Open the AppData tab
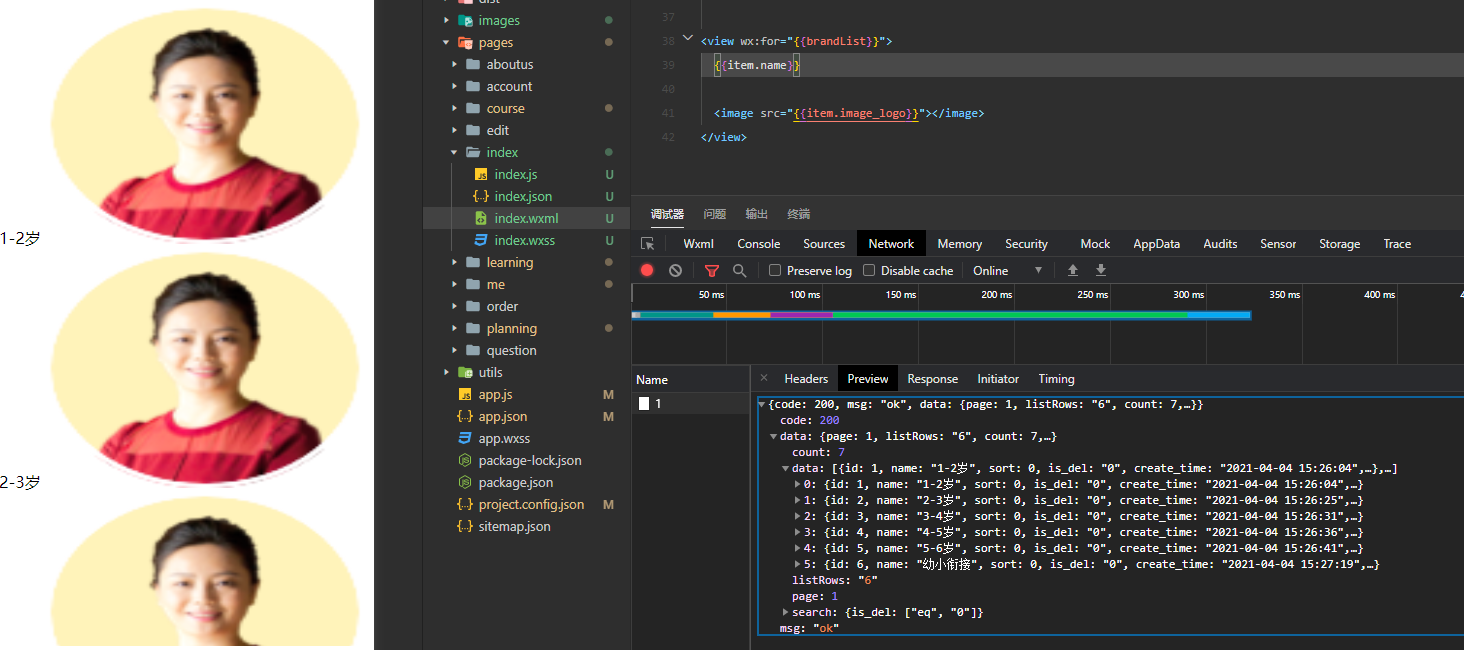The width and height of the screenshot is (1464, 650). click(x=1156, y=244)
